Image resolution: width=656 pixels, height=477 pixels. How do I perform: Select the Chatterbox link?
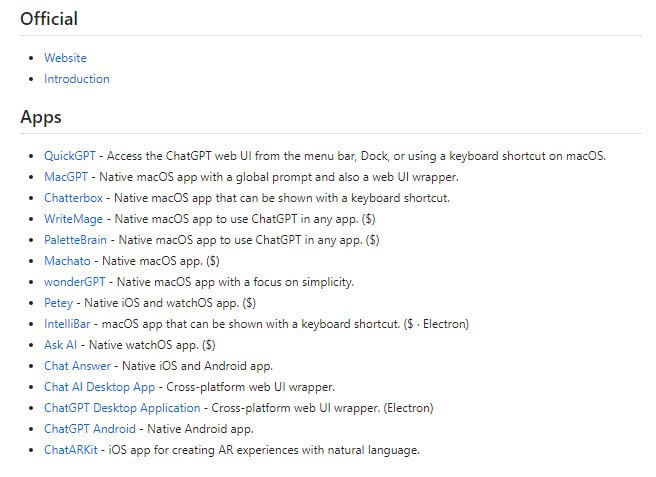click(x=74, y=198)
